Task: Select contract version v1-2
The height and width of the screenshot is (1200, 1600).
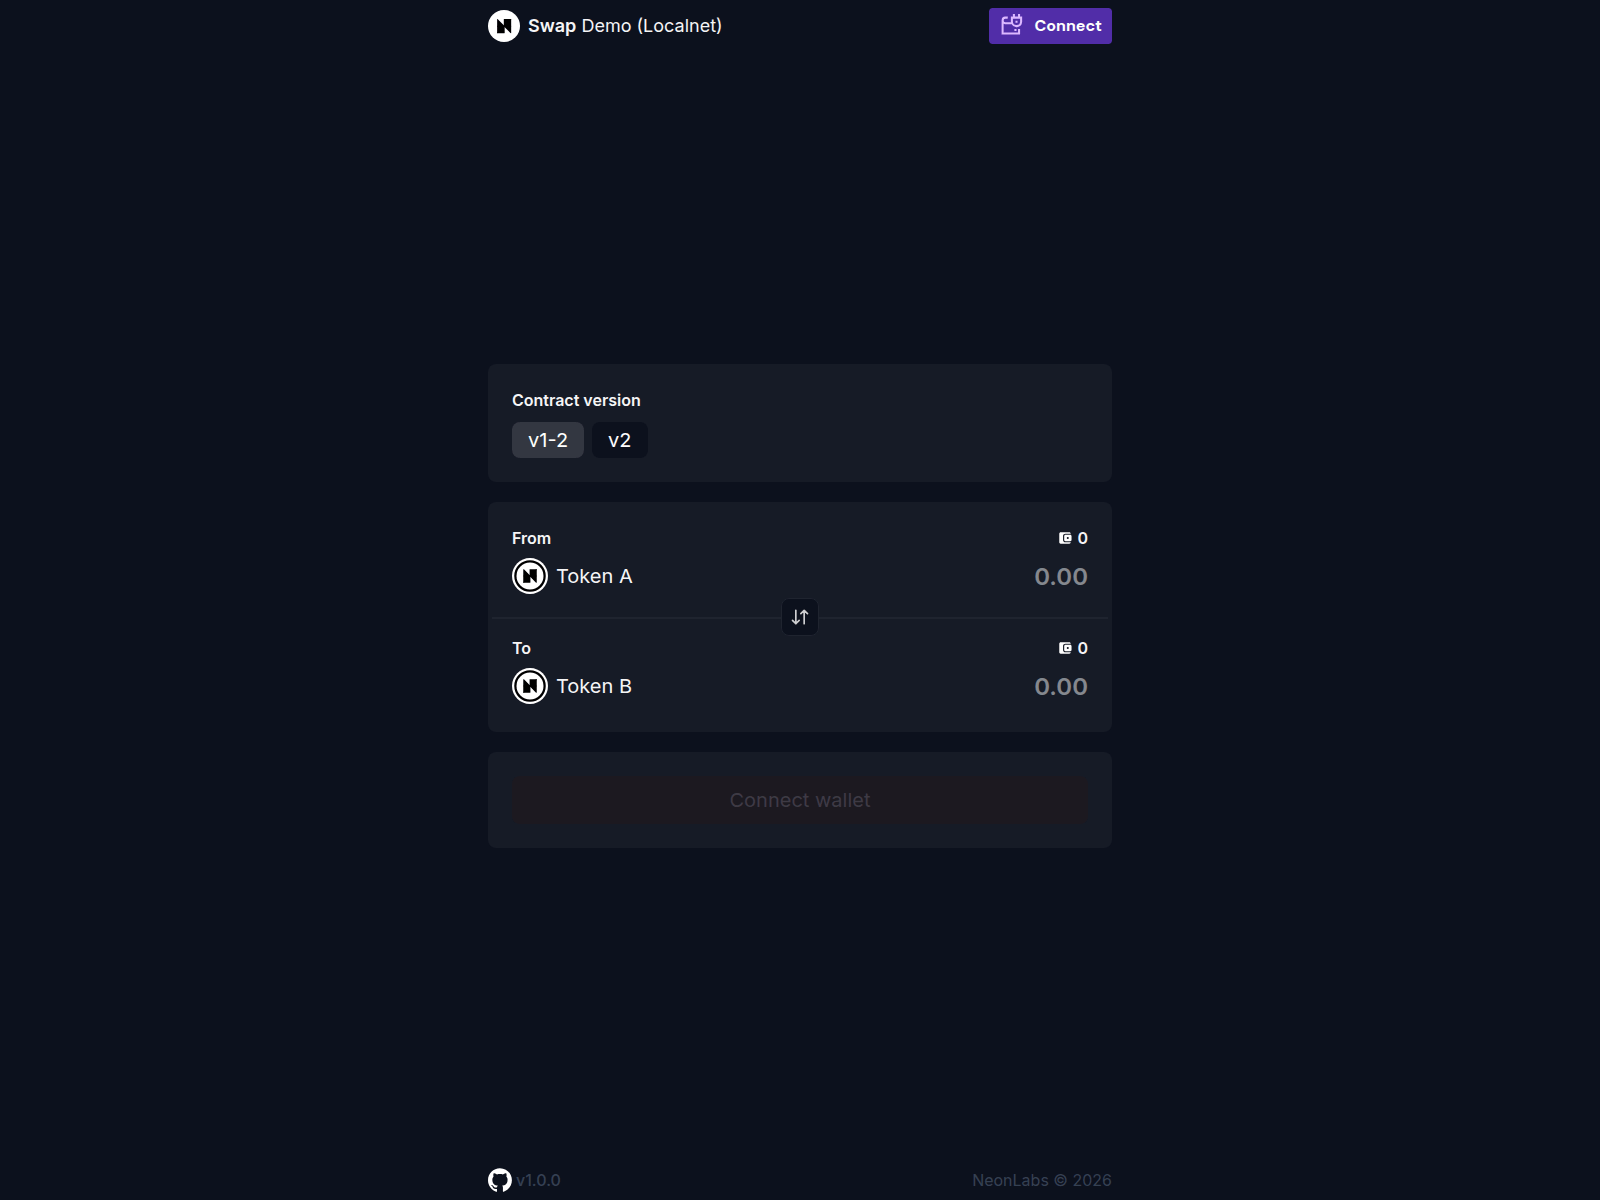Action: coord(548,440)
